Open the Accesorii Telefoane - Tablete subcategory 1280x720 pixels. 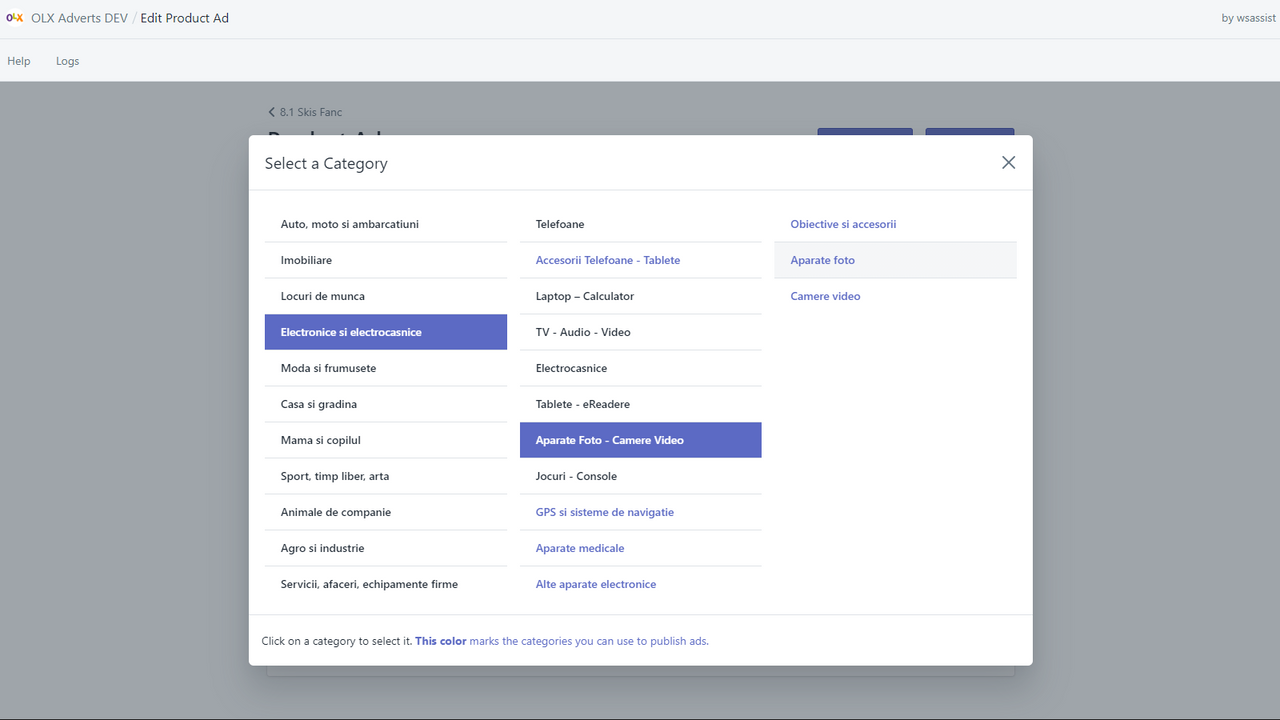click(607, 260)
